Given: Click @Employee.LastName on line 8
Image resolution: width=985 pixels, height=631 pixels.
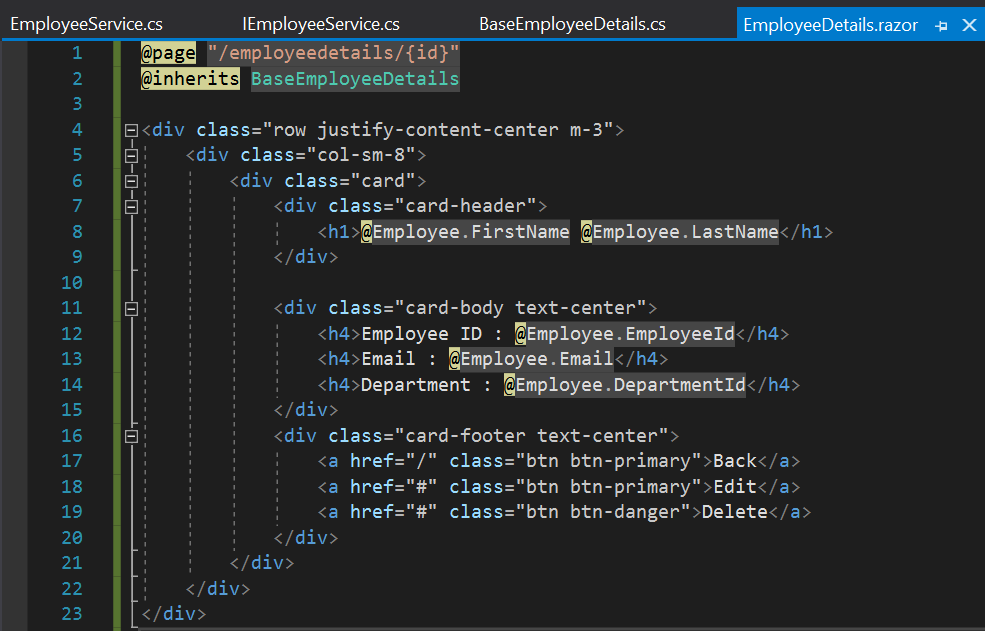Looking at the screenshot, I should [680, 232].
